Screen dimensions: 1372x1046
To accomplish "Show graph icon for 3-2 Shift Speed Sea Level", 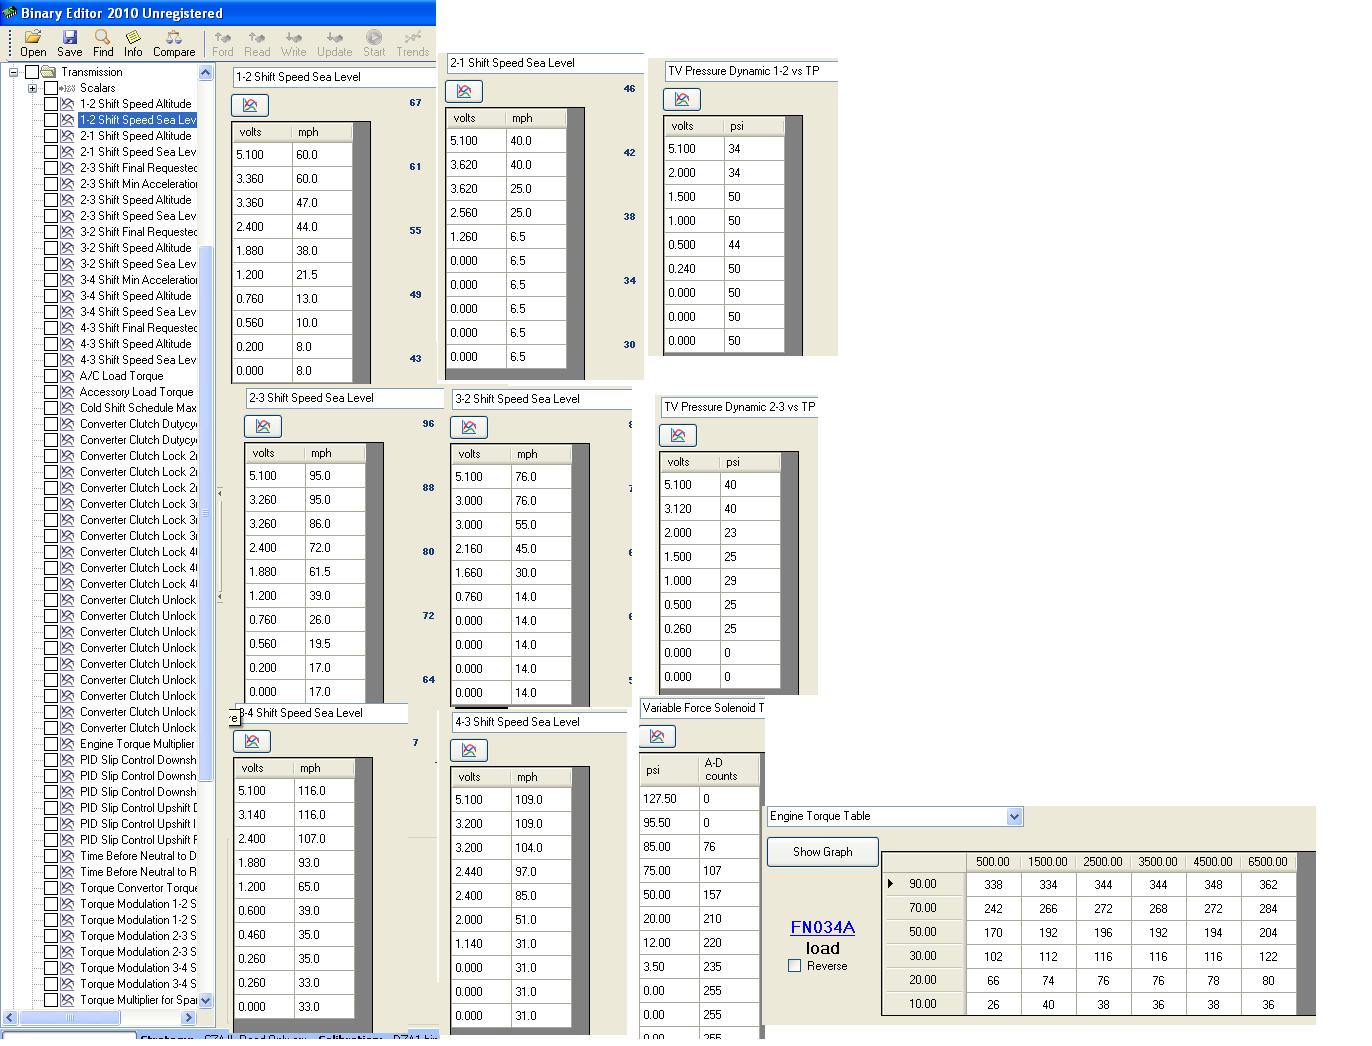I will 469,427.
